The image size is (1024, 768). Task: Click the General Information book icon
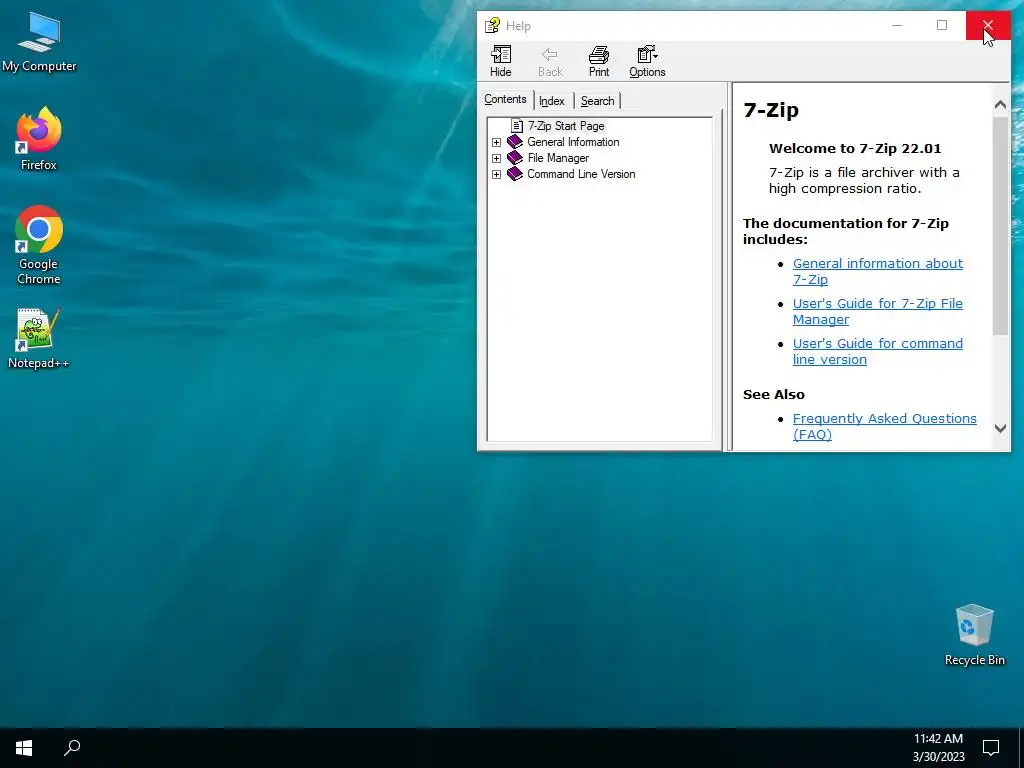515,142
